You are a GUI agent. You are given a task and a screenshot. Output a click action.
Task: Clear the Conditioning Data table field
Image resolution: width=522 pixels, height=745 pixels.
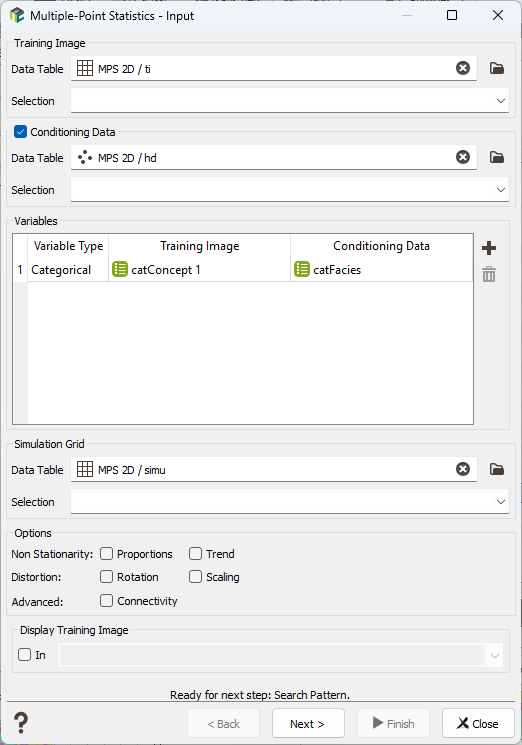click(463, 157)
